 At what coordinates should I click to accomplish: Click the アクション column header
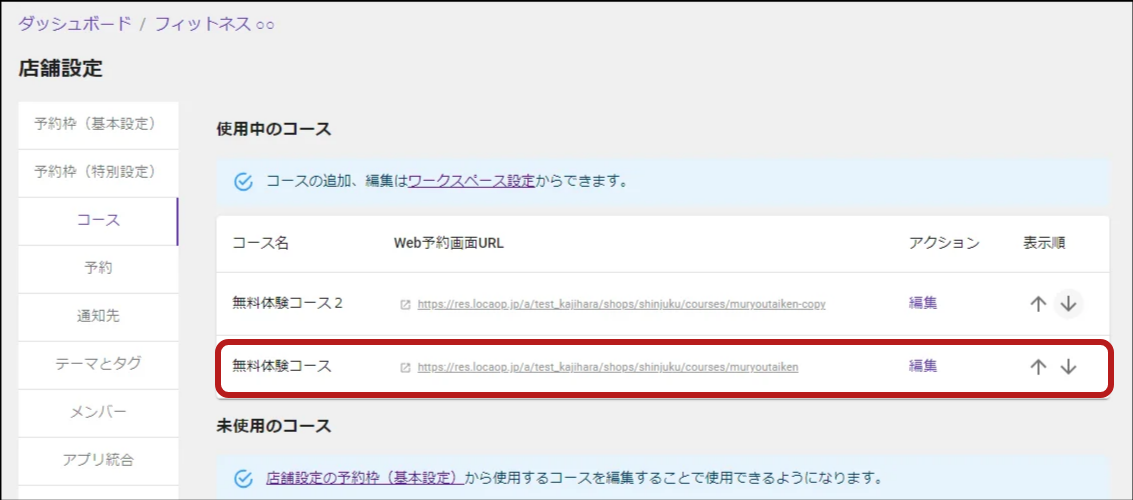944,243
